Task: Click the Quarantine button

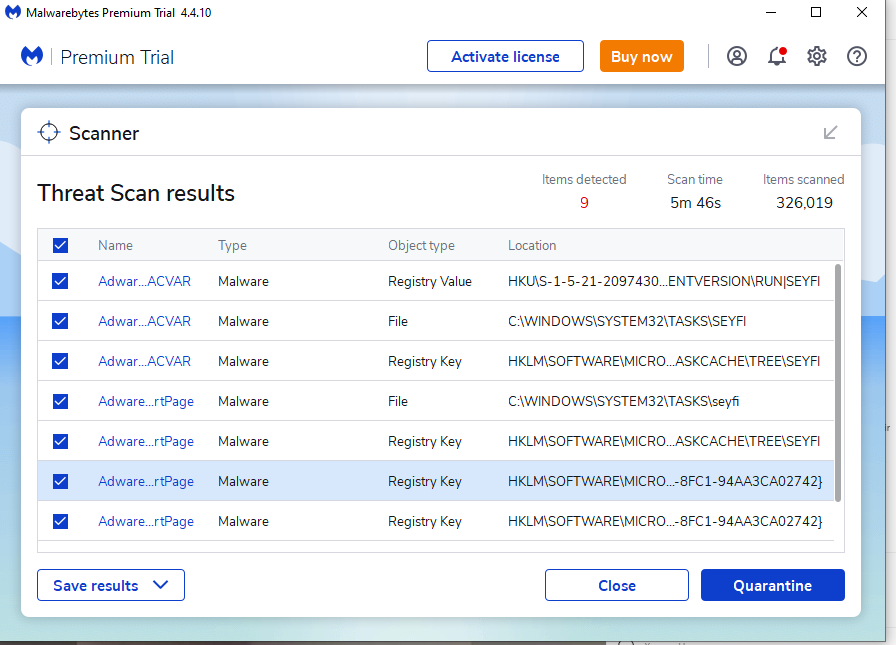Action: click(773, 585)
